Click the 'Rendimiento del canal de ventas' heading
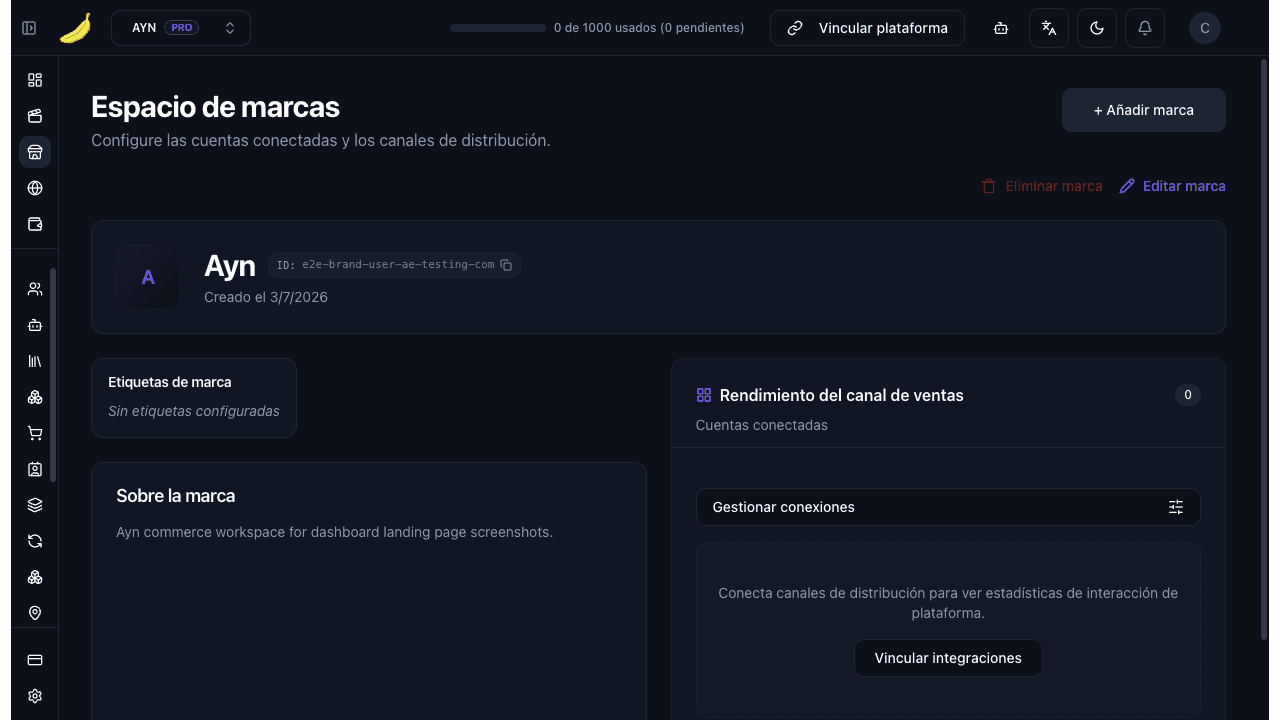The image size is (1280, 720). [x=842, y=395]
